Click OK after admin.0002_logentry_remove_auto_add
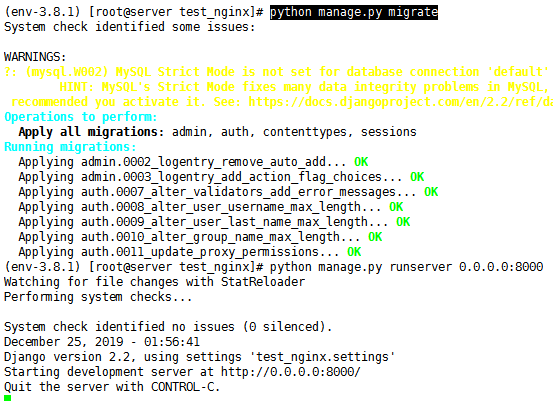553x401 pixels. tap(361, 162)
